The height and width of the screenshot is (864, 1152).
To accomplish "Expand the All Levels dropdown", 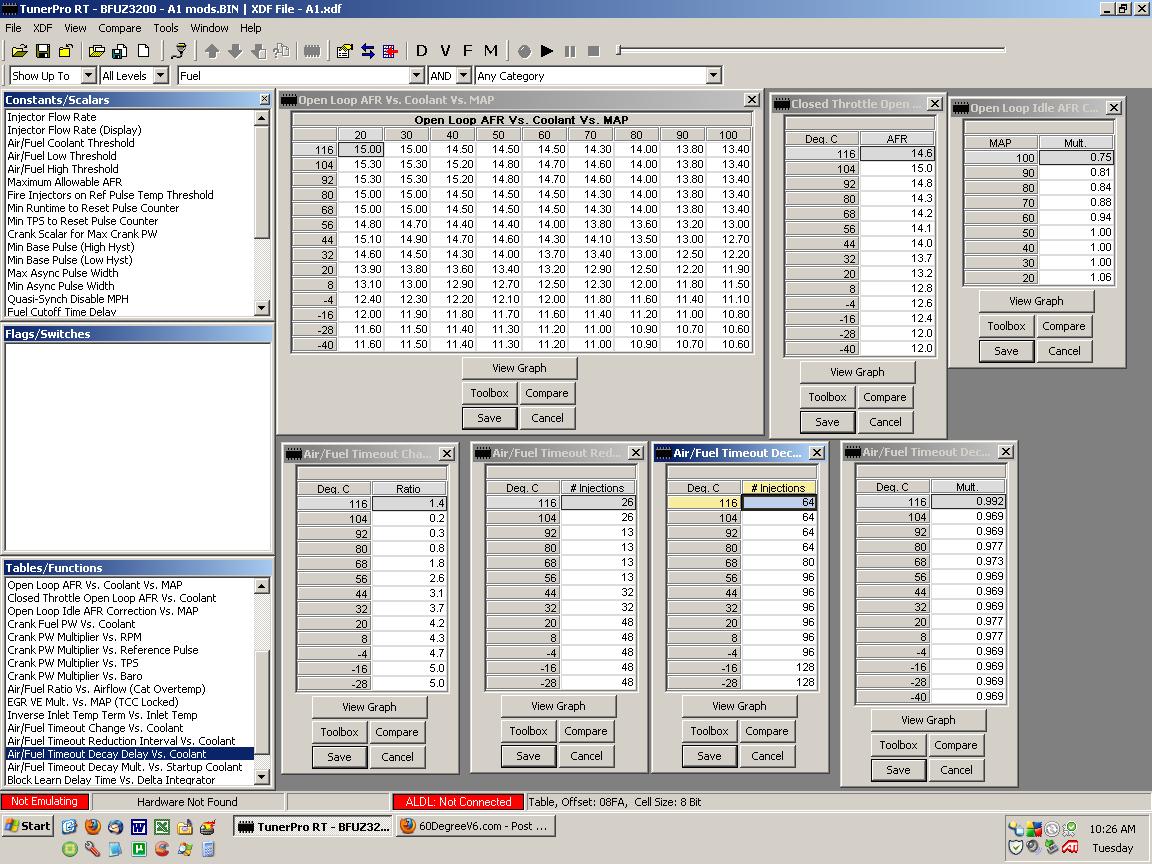I will pyautogui.click(x=160, y=76).
